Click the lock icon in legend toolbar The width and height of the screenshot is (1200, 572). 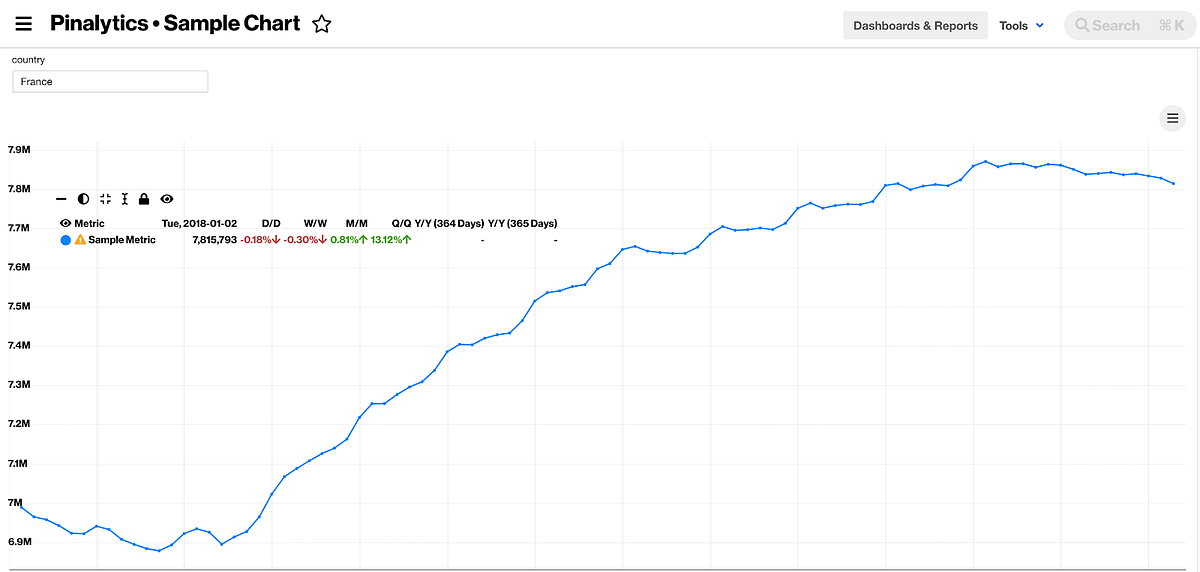(144, 199)
